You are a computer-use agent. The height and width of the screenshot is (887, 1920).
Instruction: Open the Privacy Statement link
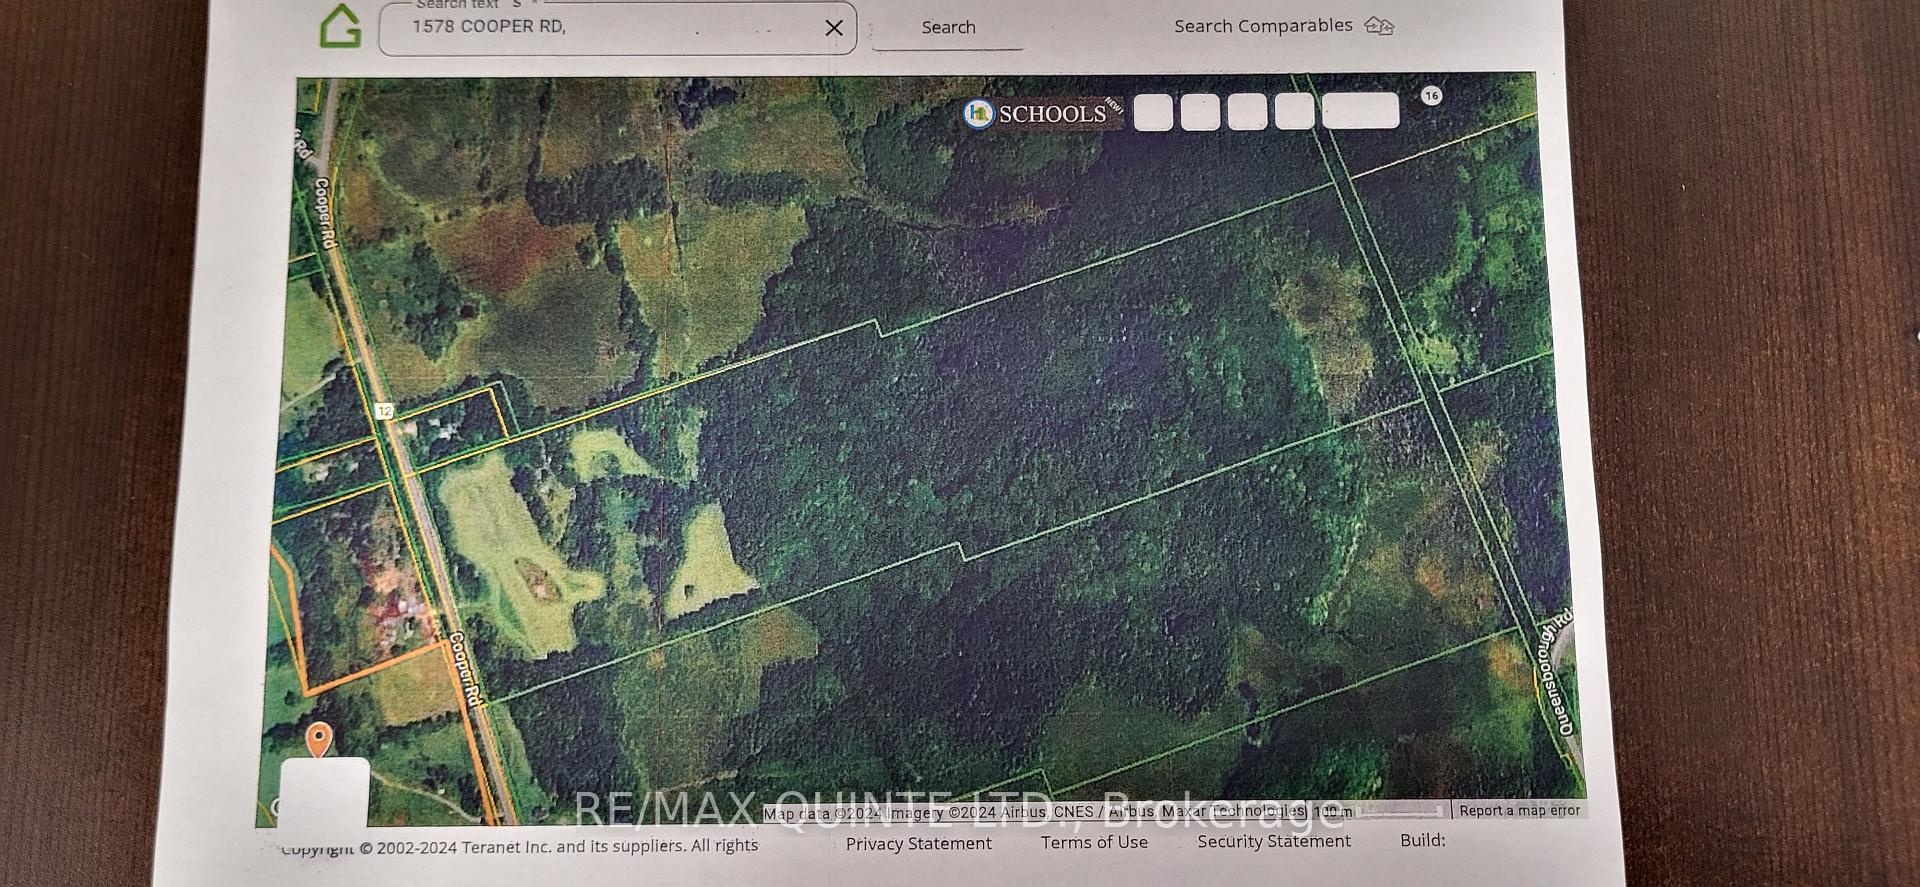(x=918, y=843)
